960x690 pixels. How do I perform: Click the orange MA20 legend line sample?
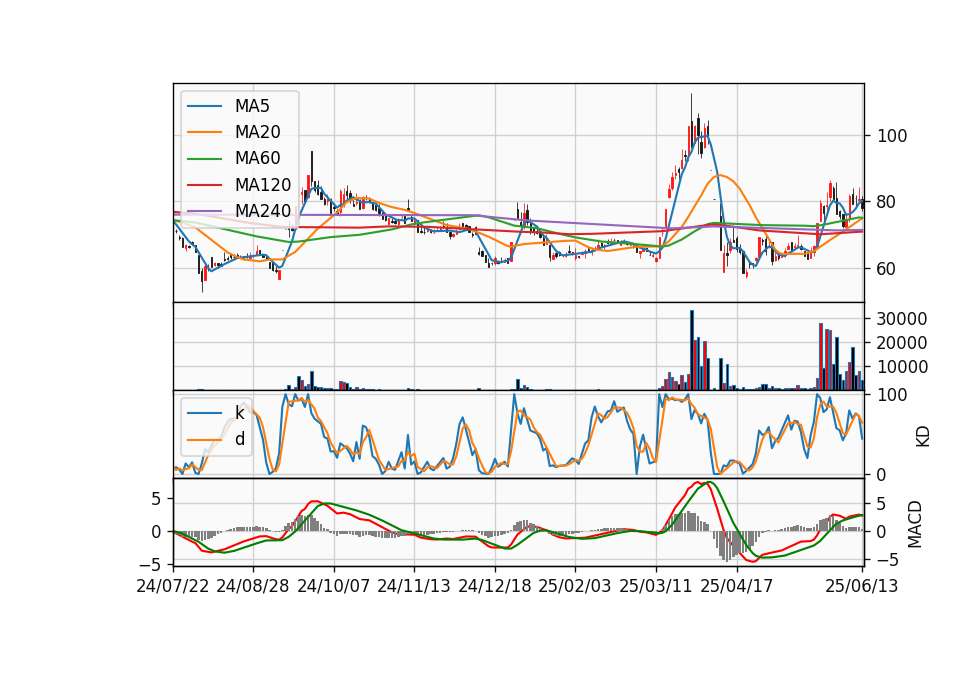pyautogui.click(x=204, y=132)
